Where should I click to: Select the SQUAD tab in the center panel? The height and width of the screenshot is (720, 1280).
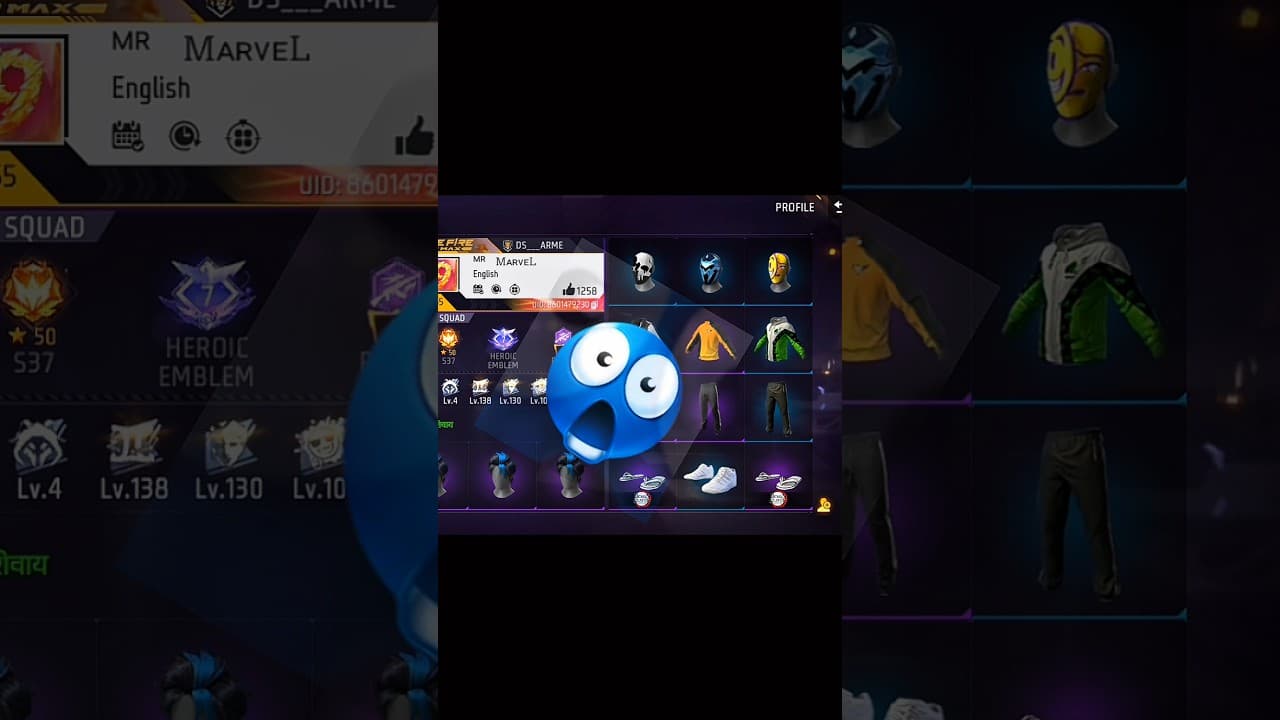click(452, 318)
